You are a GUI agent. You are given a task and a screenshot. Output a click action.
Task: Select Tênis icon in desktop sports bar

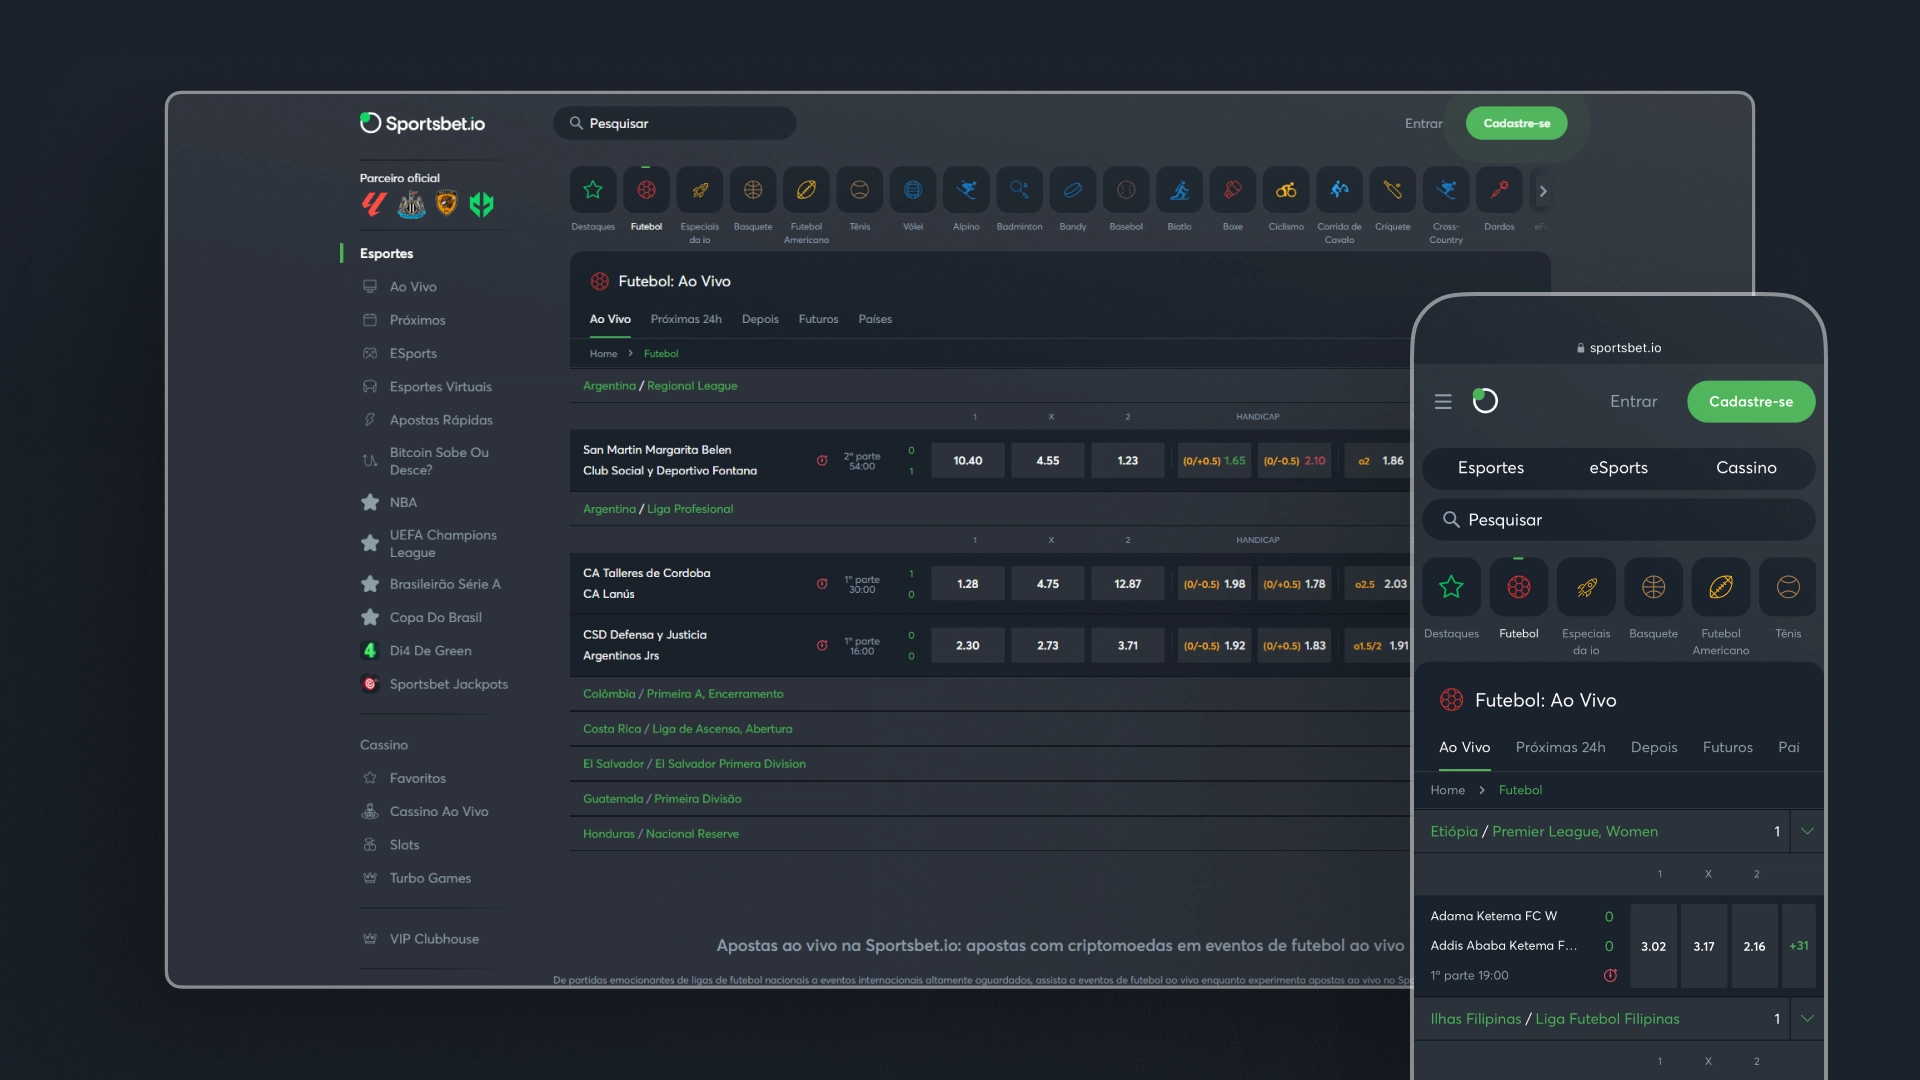(x=860, y=190)
